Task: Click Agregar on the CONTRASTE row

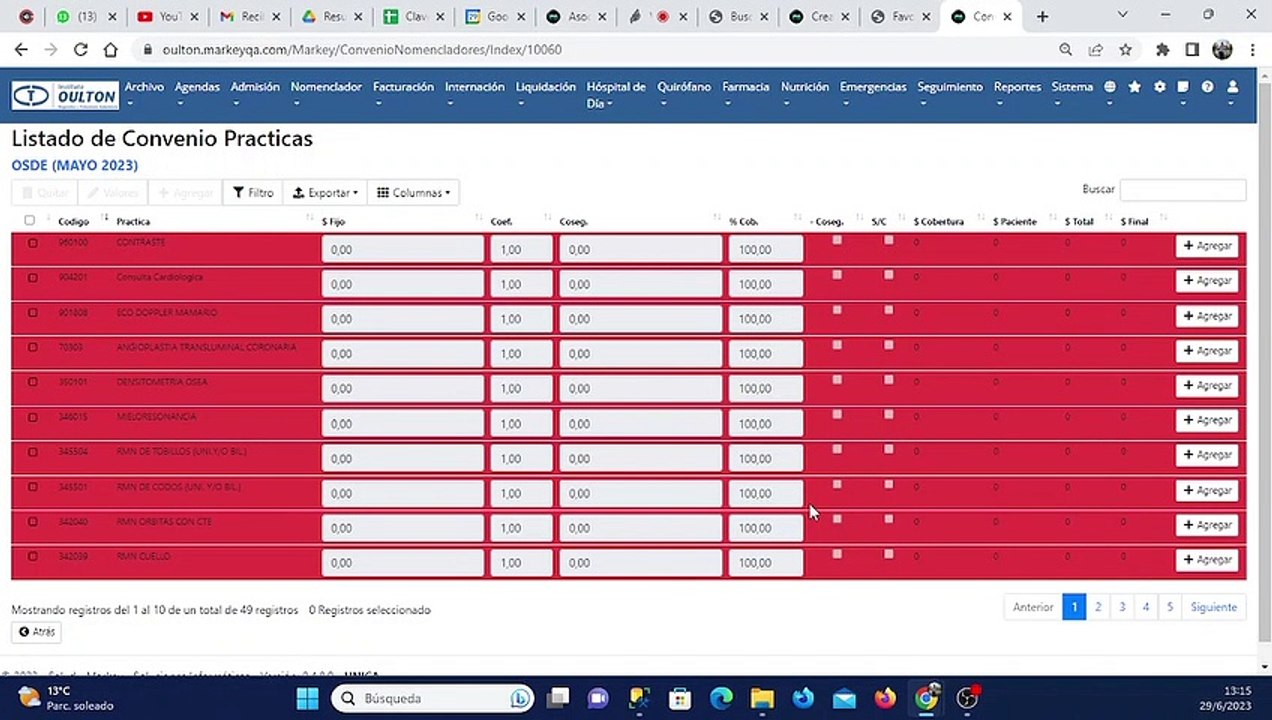Action: pos(1207,246)
